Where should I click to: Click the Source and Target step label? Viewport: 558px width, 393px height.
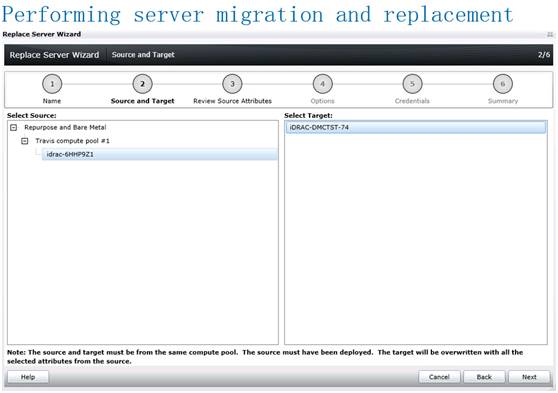(x=142, y=101)
